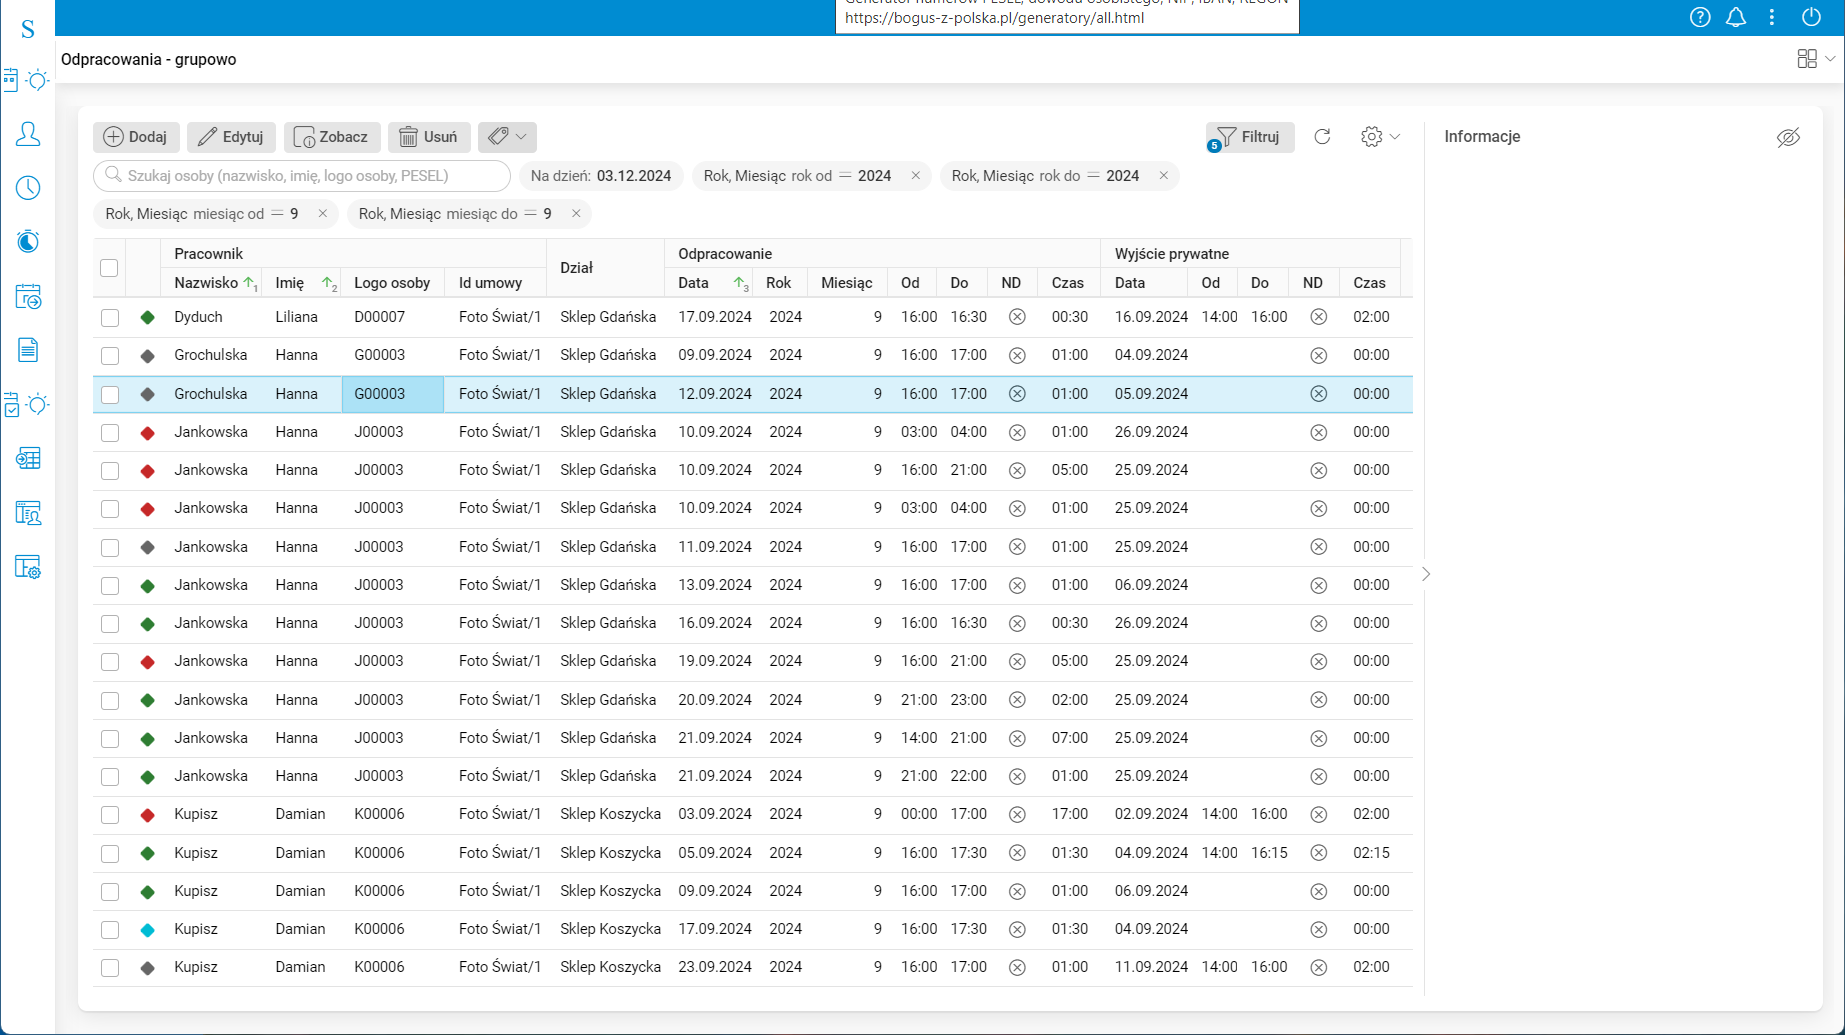Check the Kupisz 03.09.2024 row checkbox

coord(110,815)
